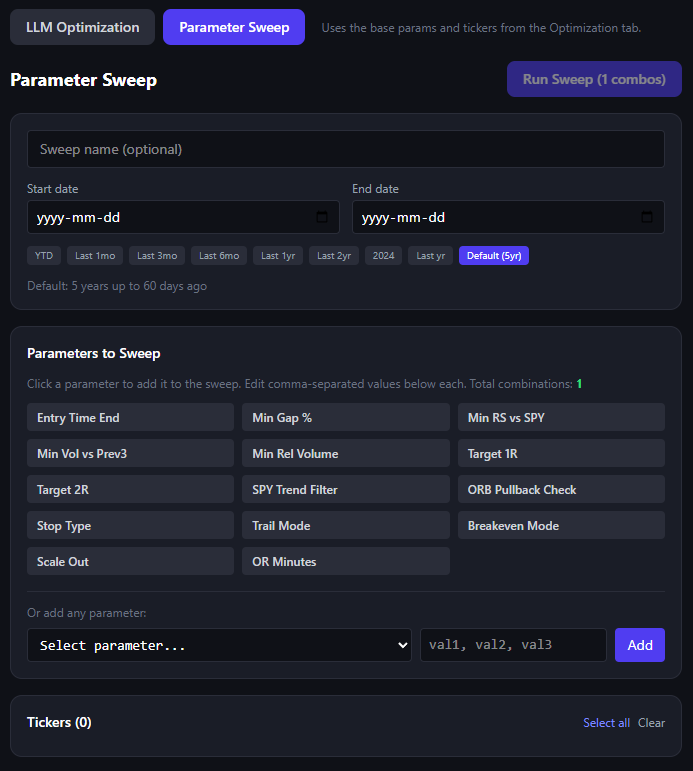Pick the Last yr date preset

[x=430, y=256]
